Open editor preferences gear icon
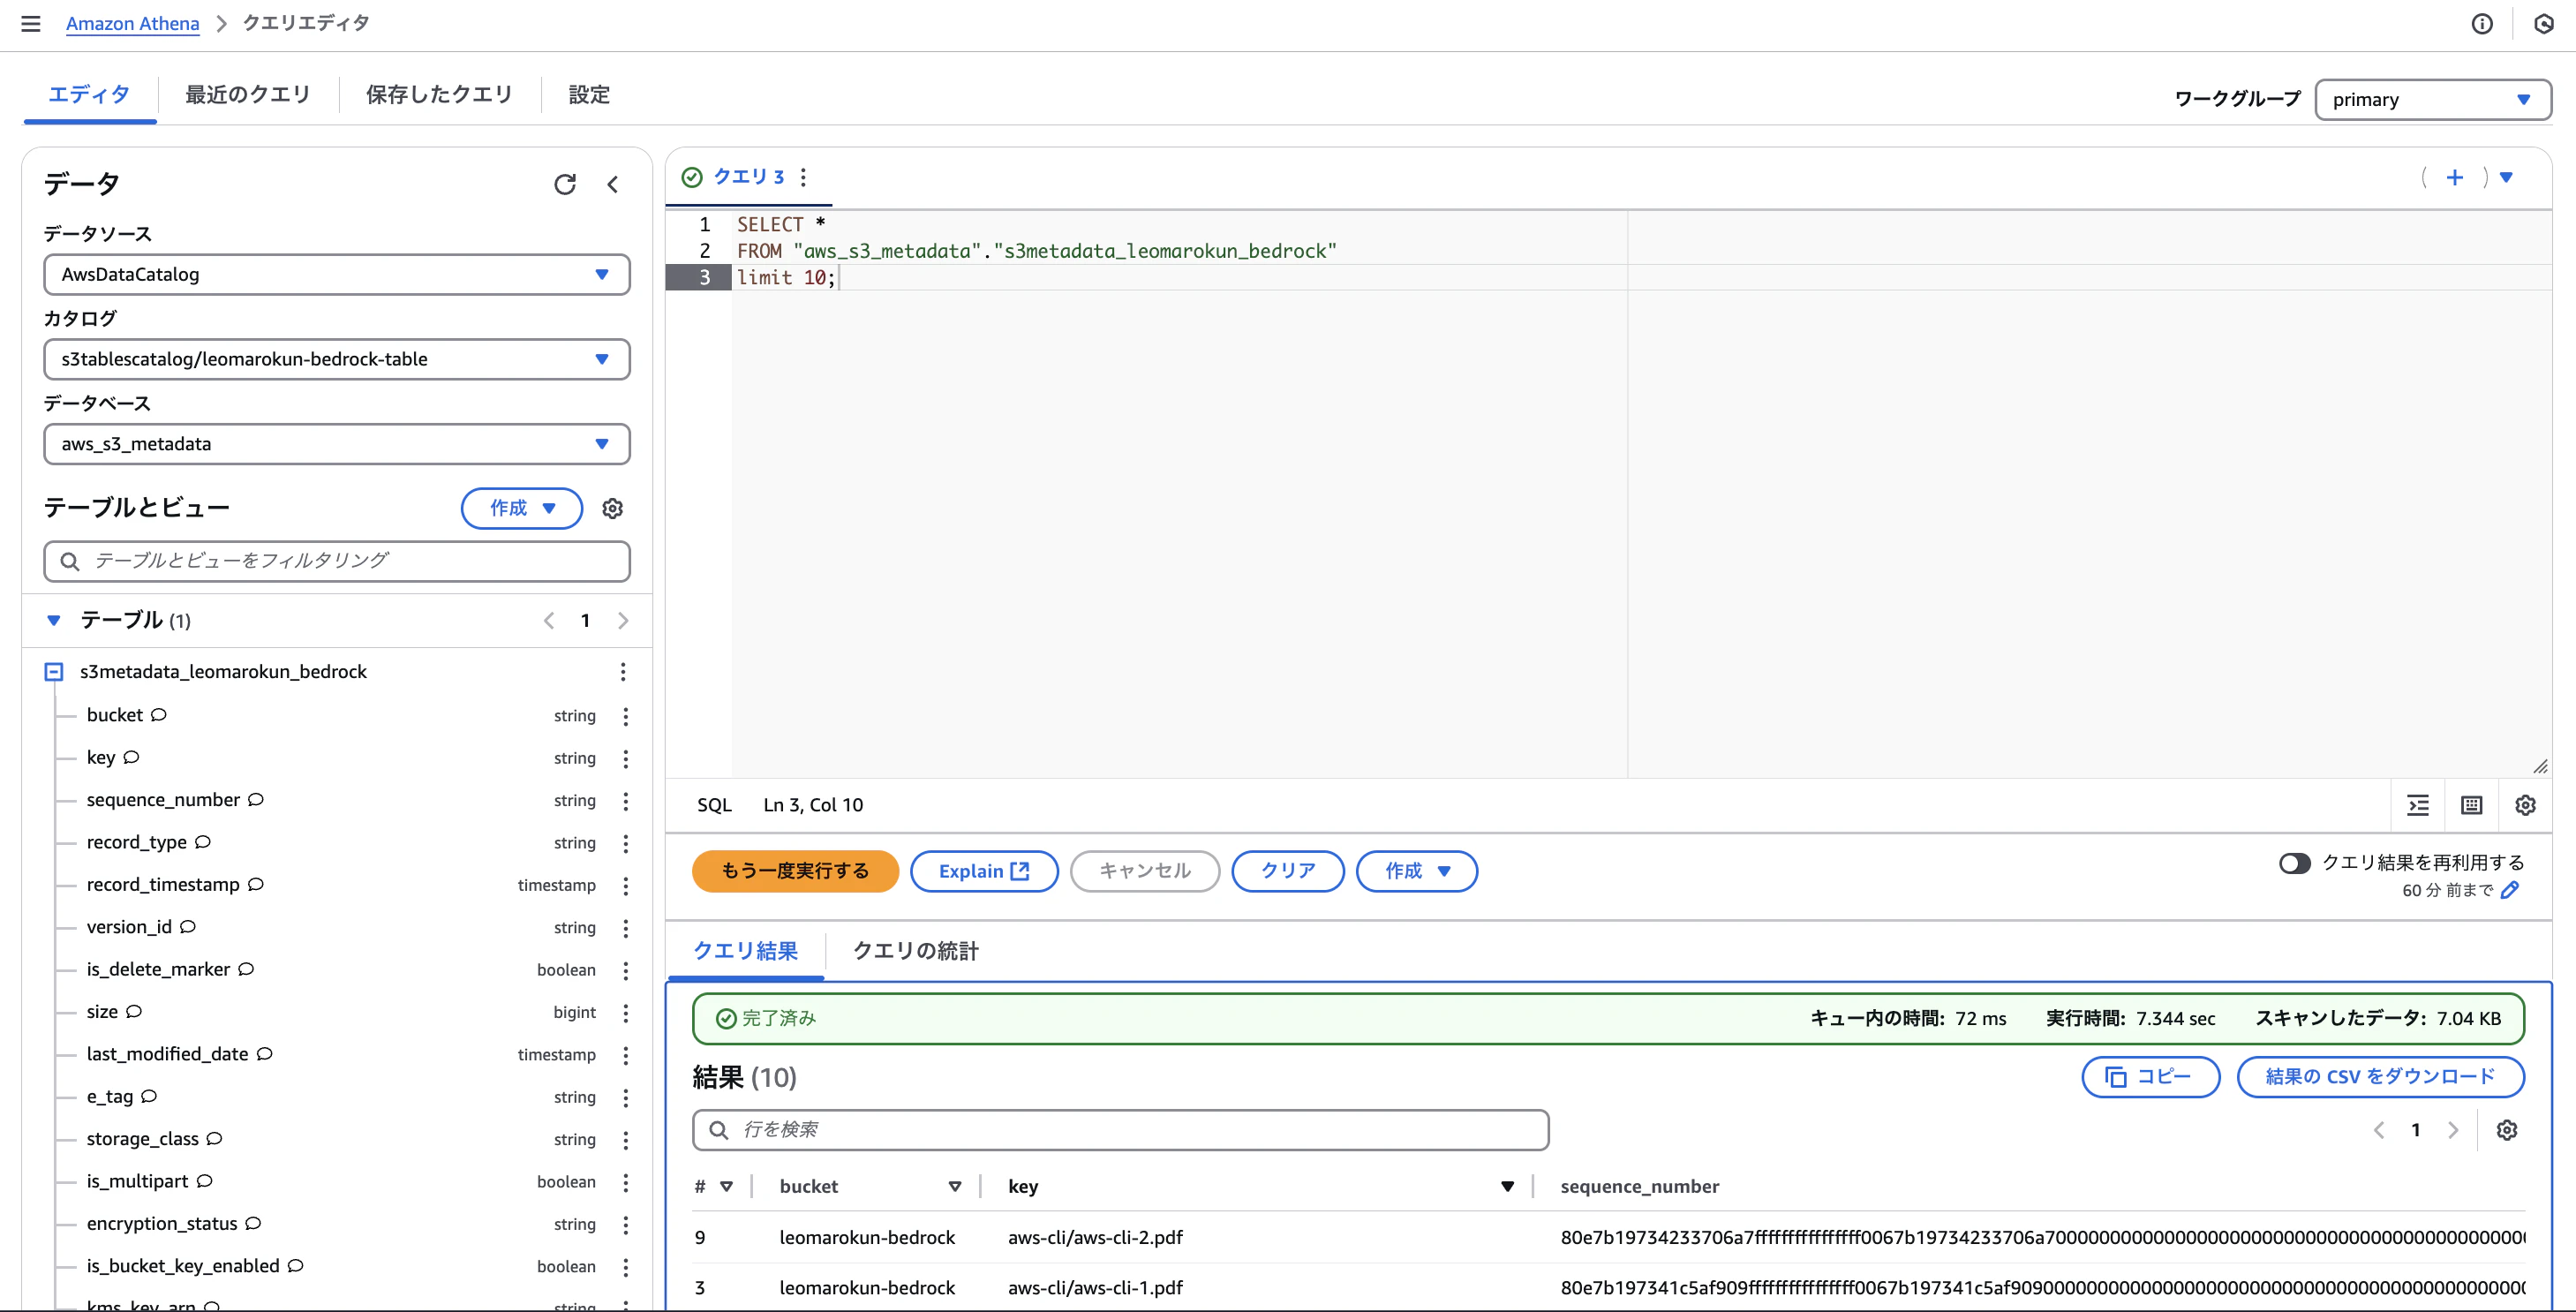Screen dimensions: 2576x1312 tap(2525, 805)
